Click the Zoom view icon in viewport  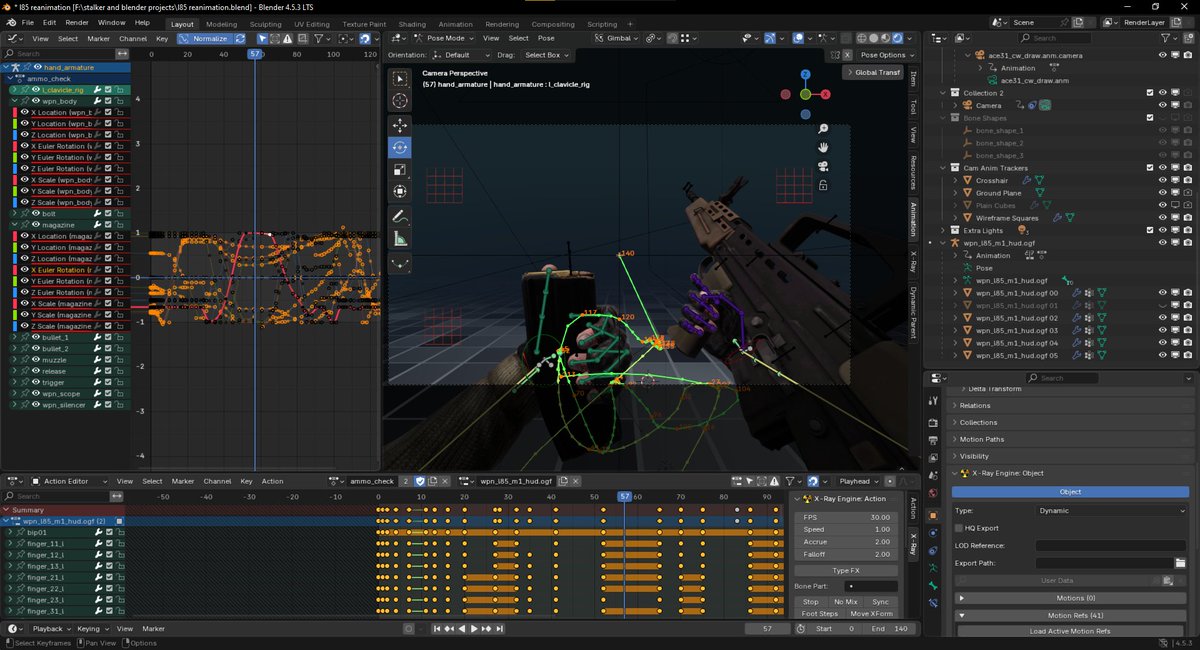(x=823, y=129)
